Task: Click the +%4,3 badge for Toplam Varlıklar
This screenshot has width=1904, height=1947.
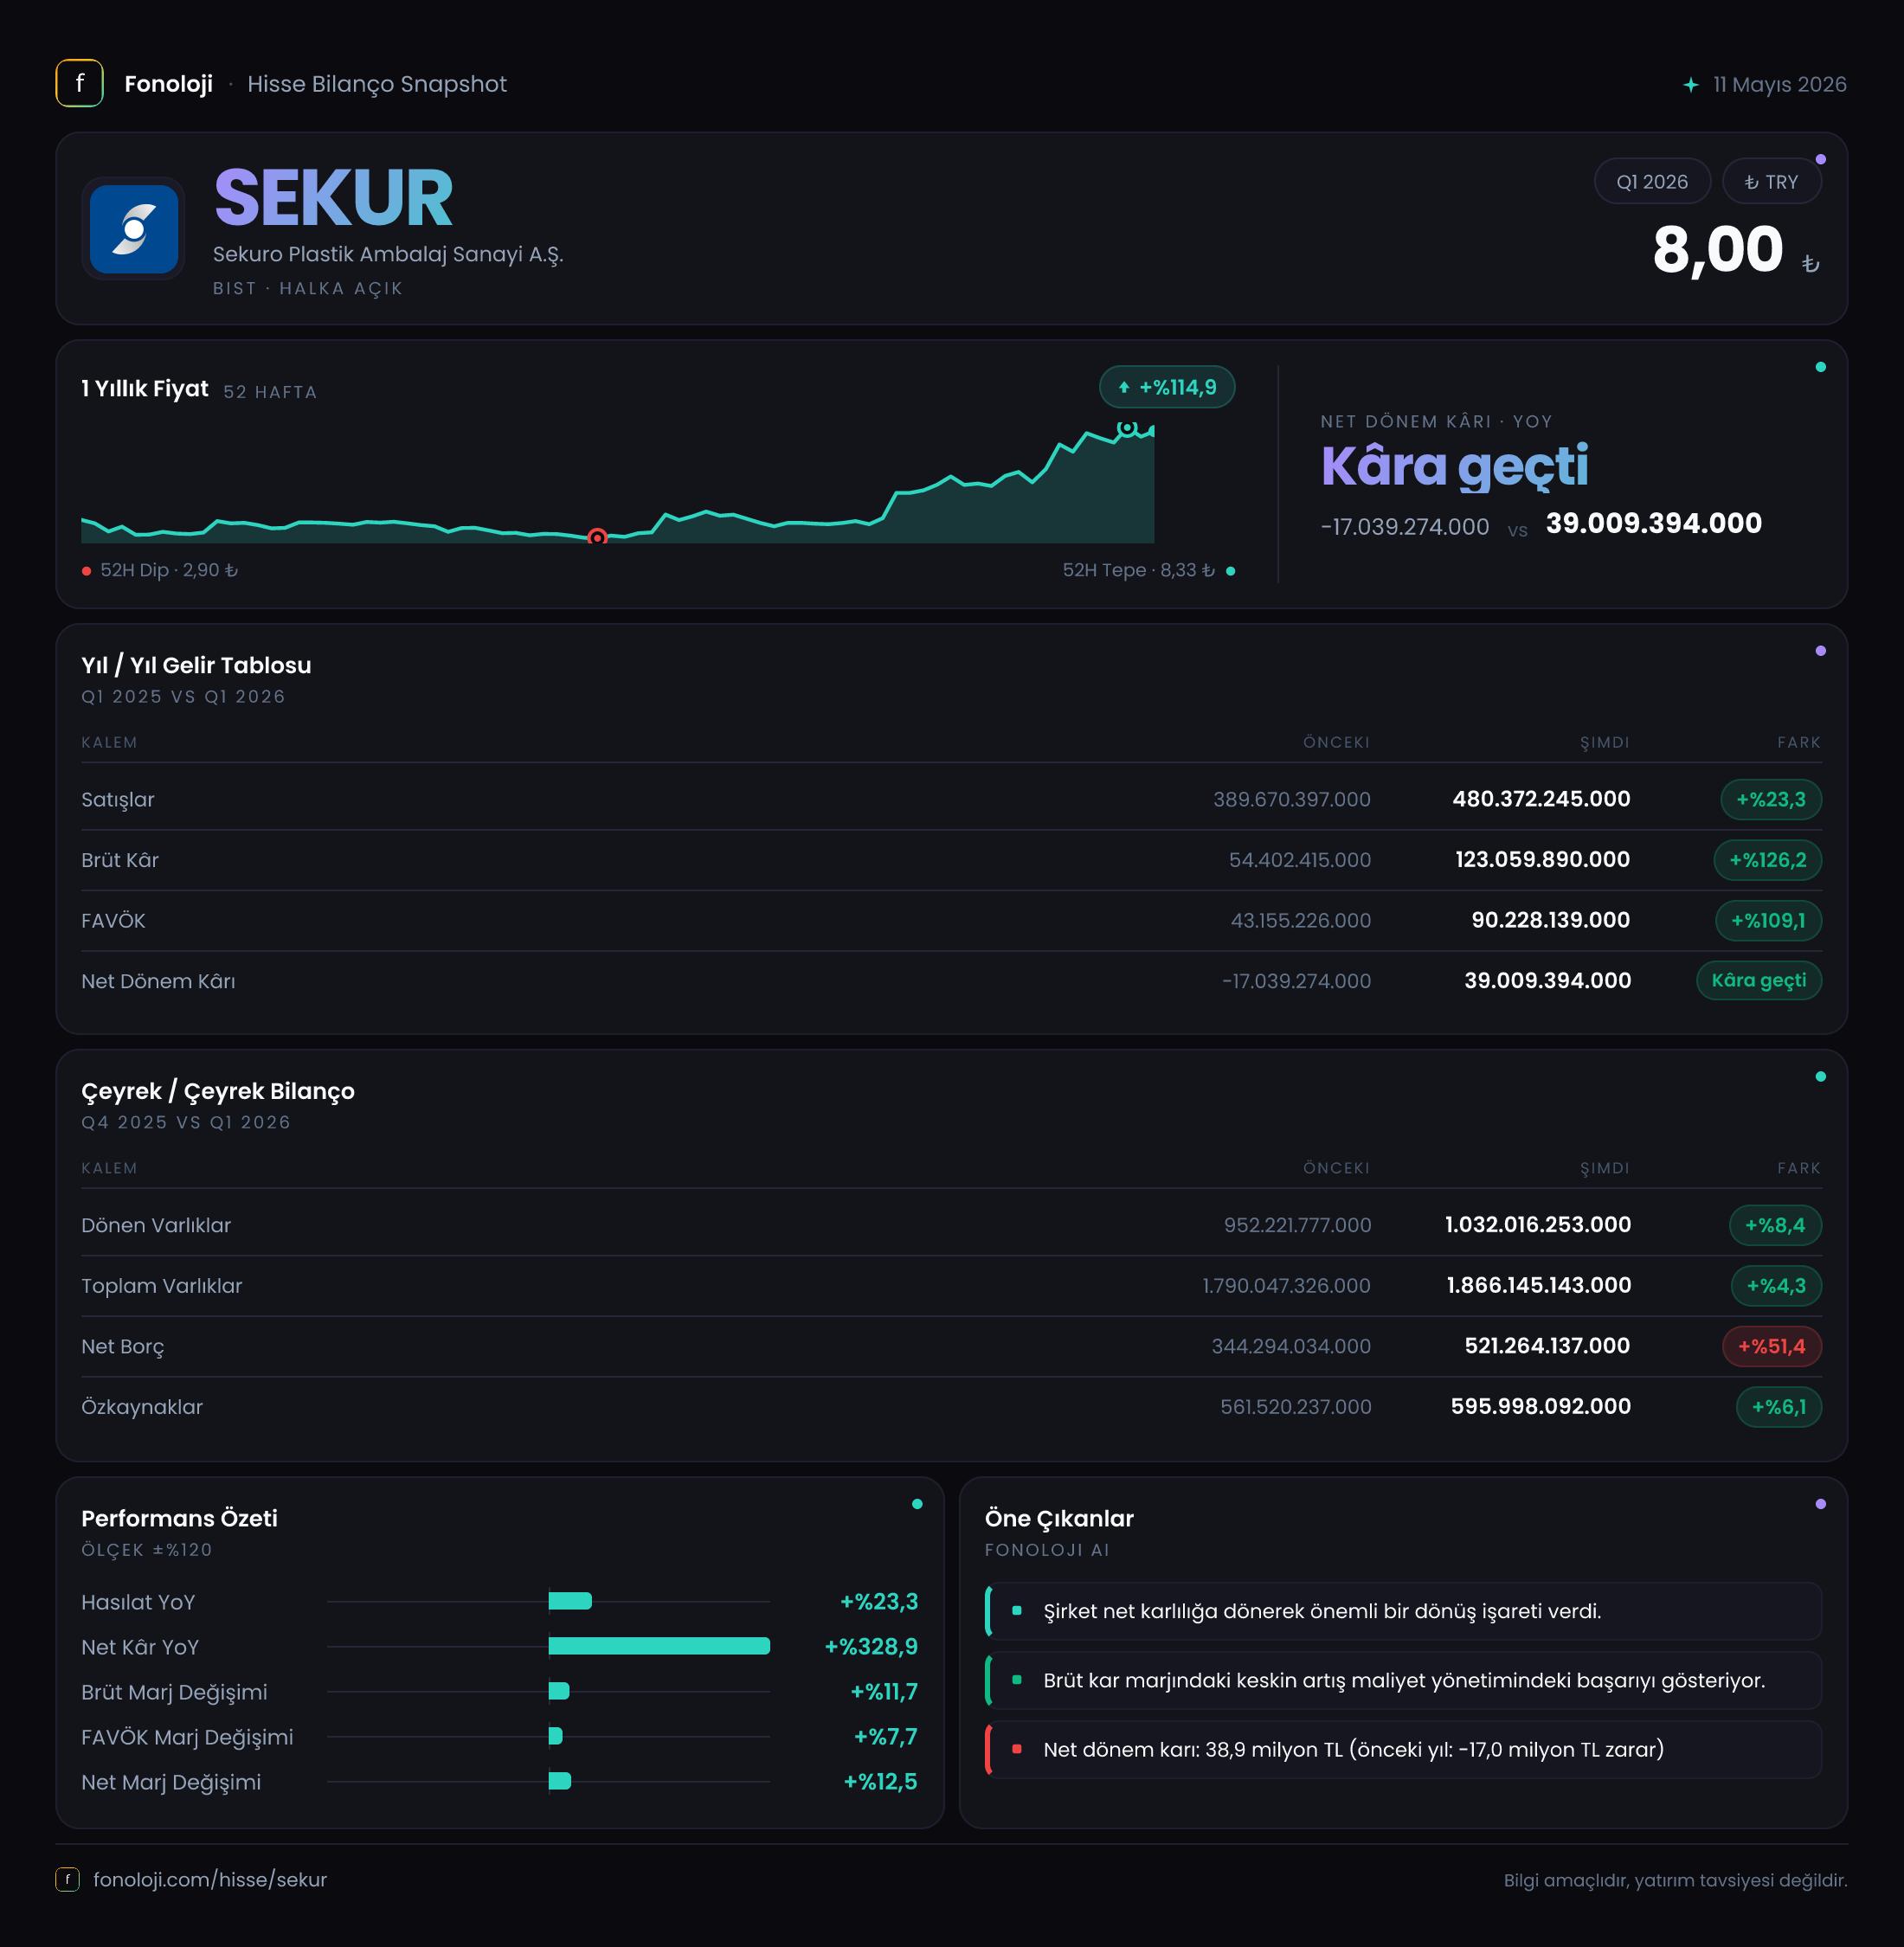Action: 1776,1286
